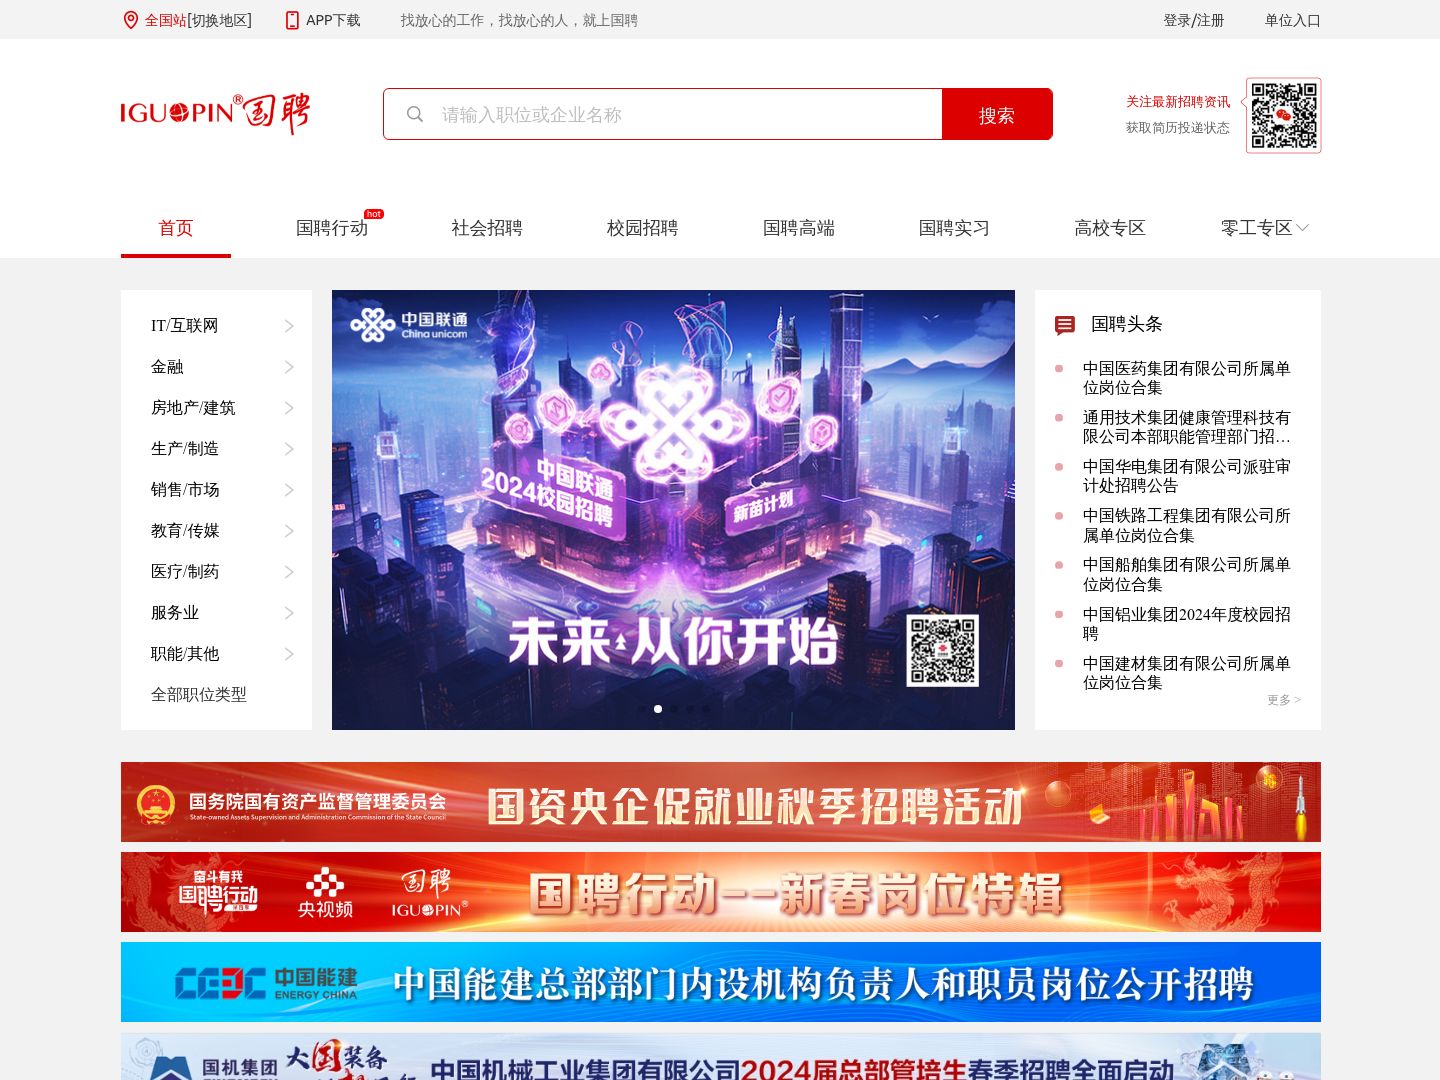Expand the IT/互联网 category arrow
Screen dimensions: 1440x1080
coord(289,326)
